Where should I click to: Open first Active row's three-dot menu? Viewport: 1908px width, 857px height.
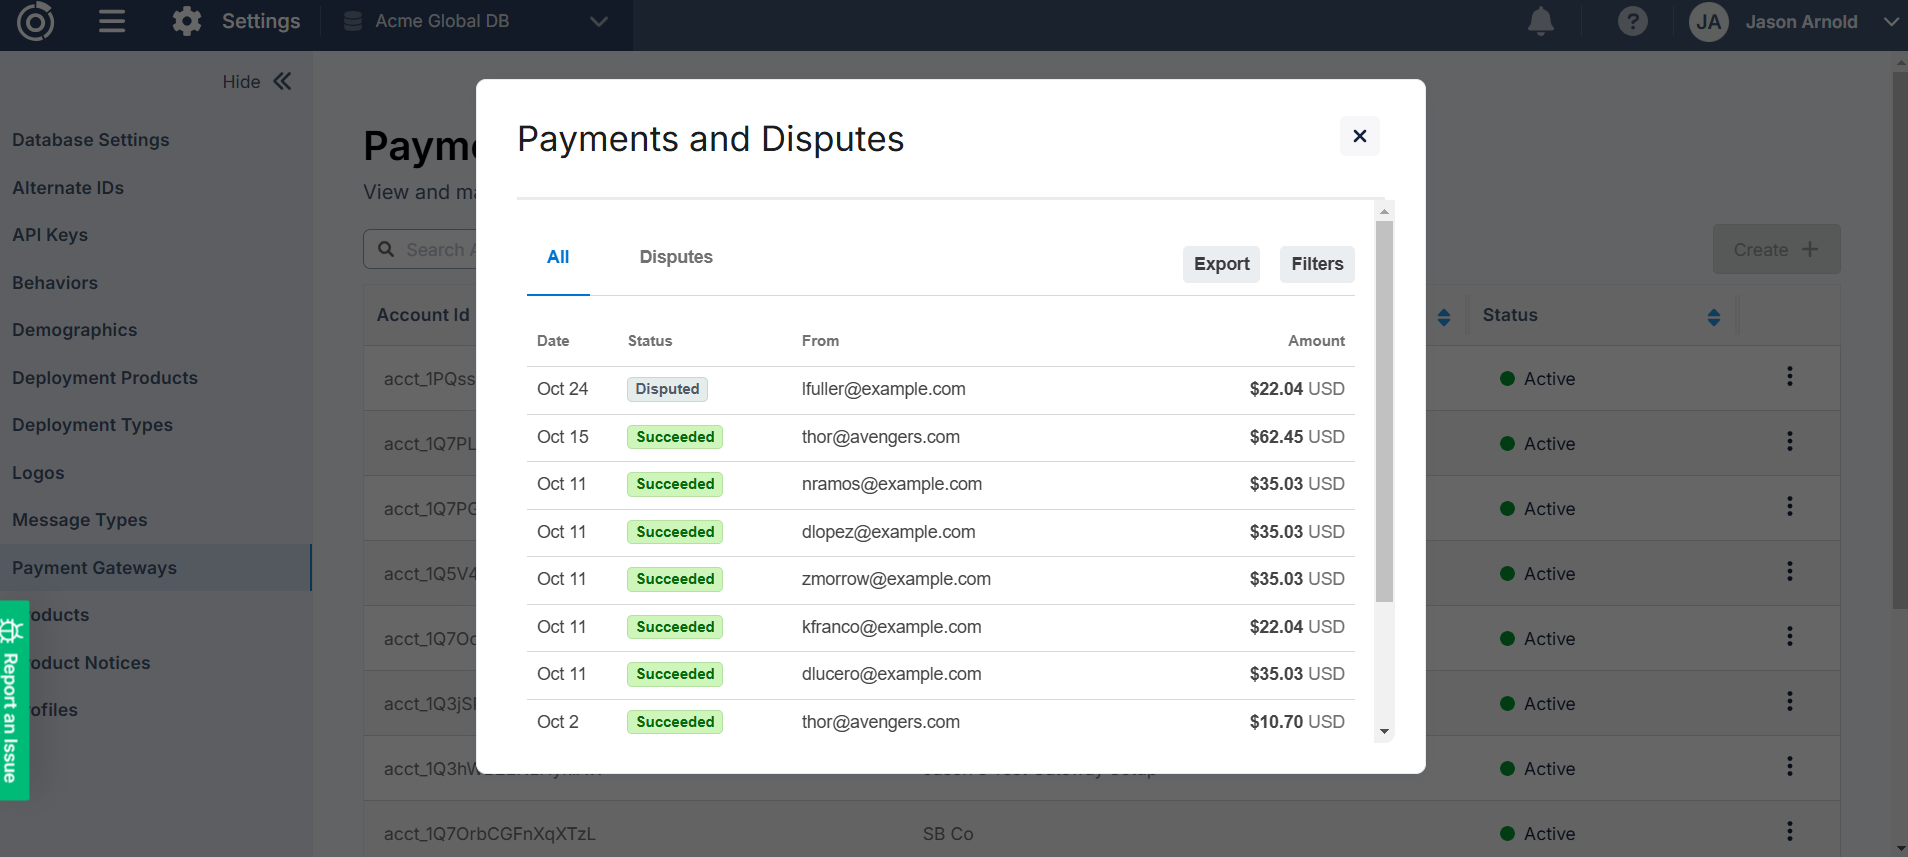point(1789,377)
